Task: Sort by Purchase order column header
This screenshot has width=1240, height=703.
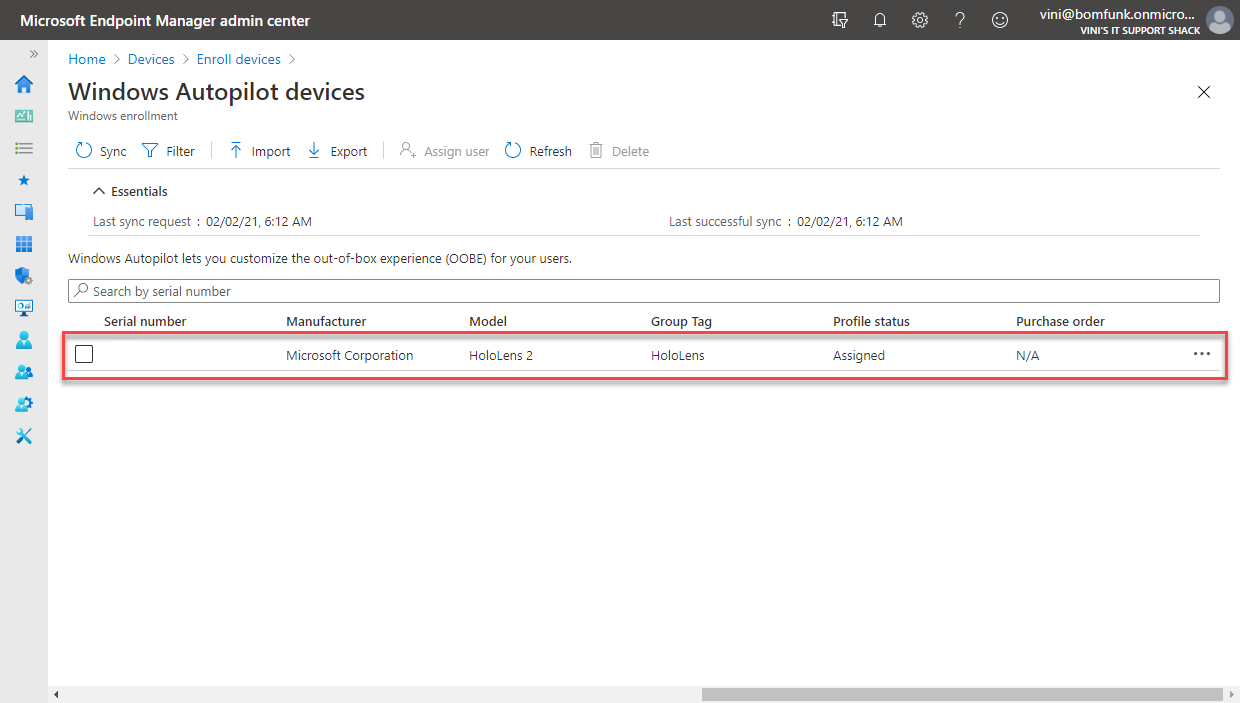Action: point(1060,321)
